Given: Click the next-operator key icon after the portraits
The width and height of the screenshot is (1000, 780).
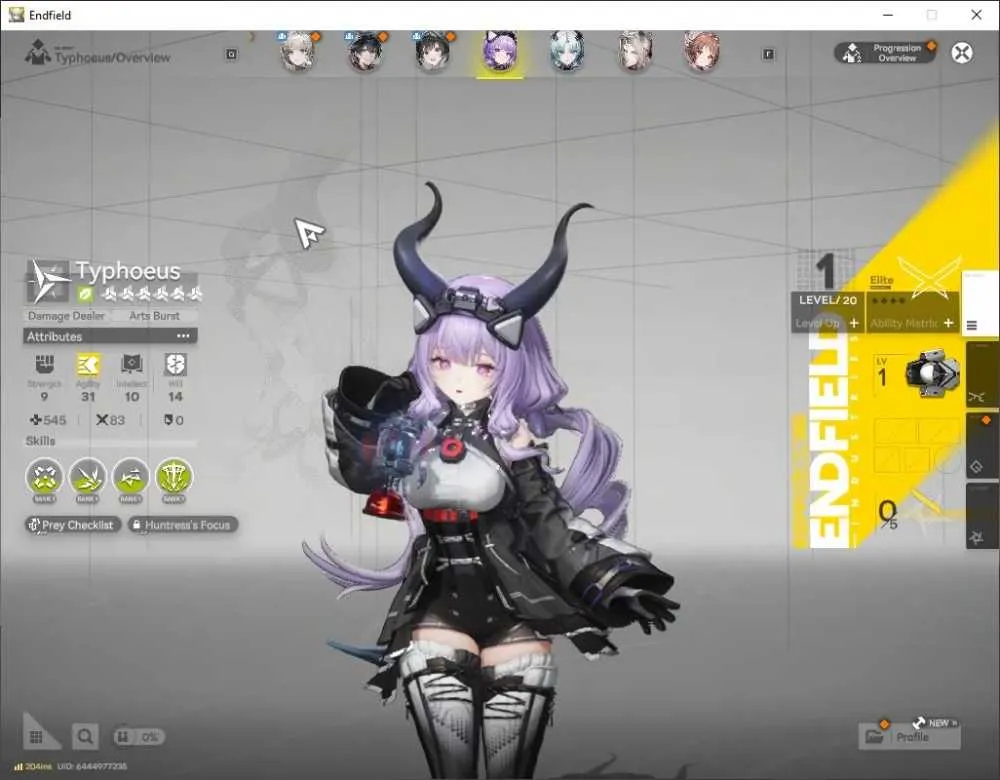Looking at the screenshot, I should pyautogui.click(x=768, y=54).
